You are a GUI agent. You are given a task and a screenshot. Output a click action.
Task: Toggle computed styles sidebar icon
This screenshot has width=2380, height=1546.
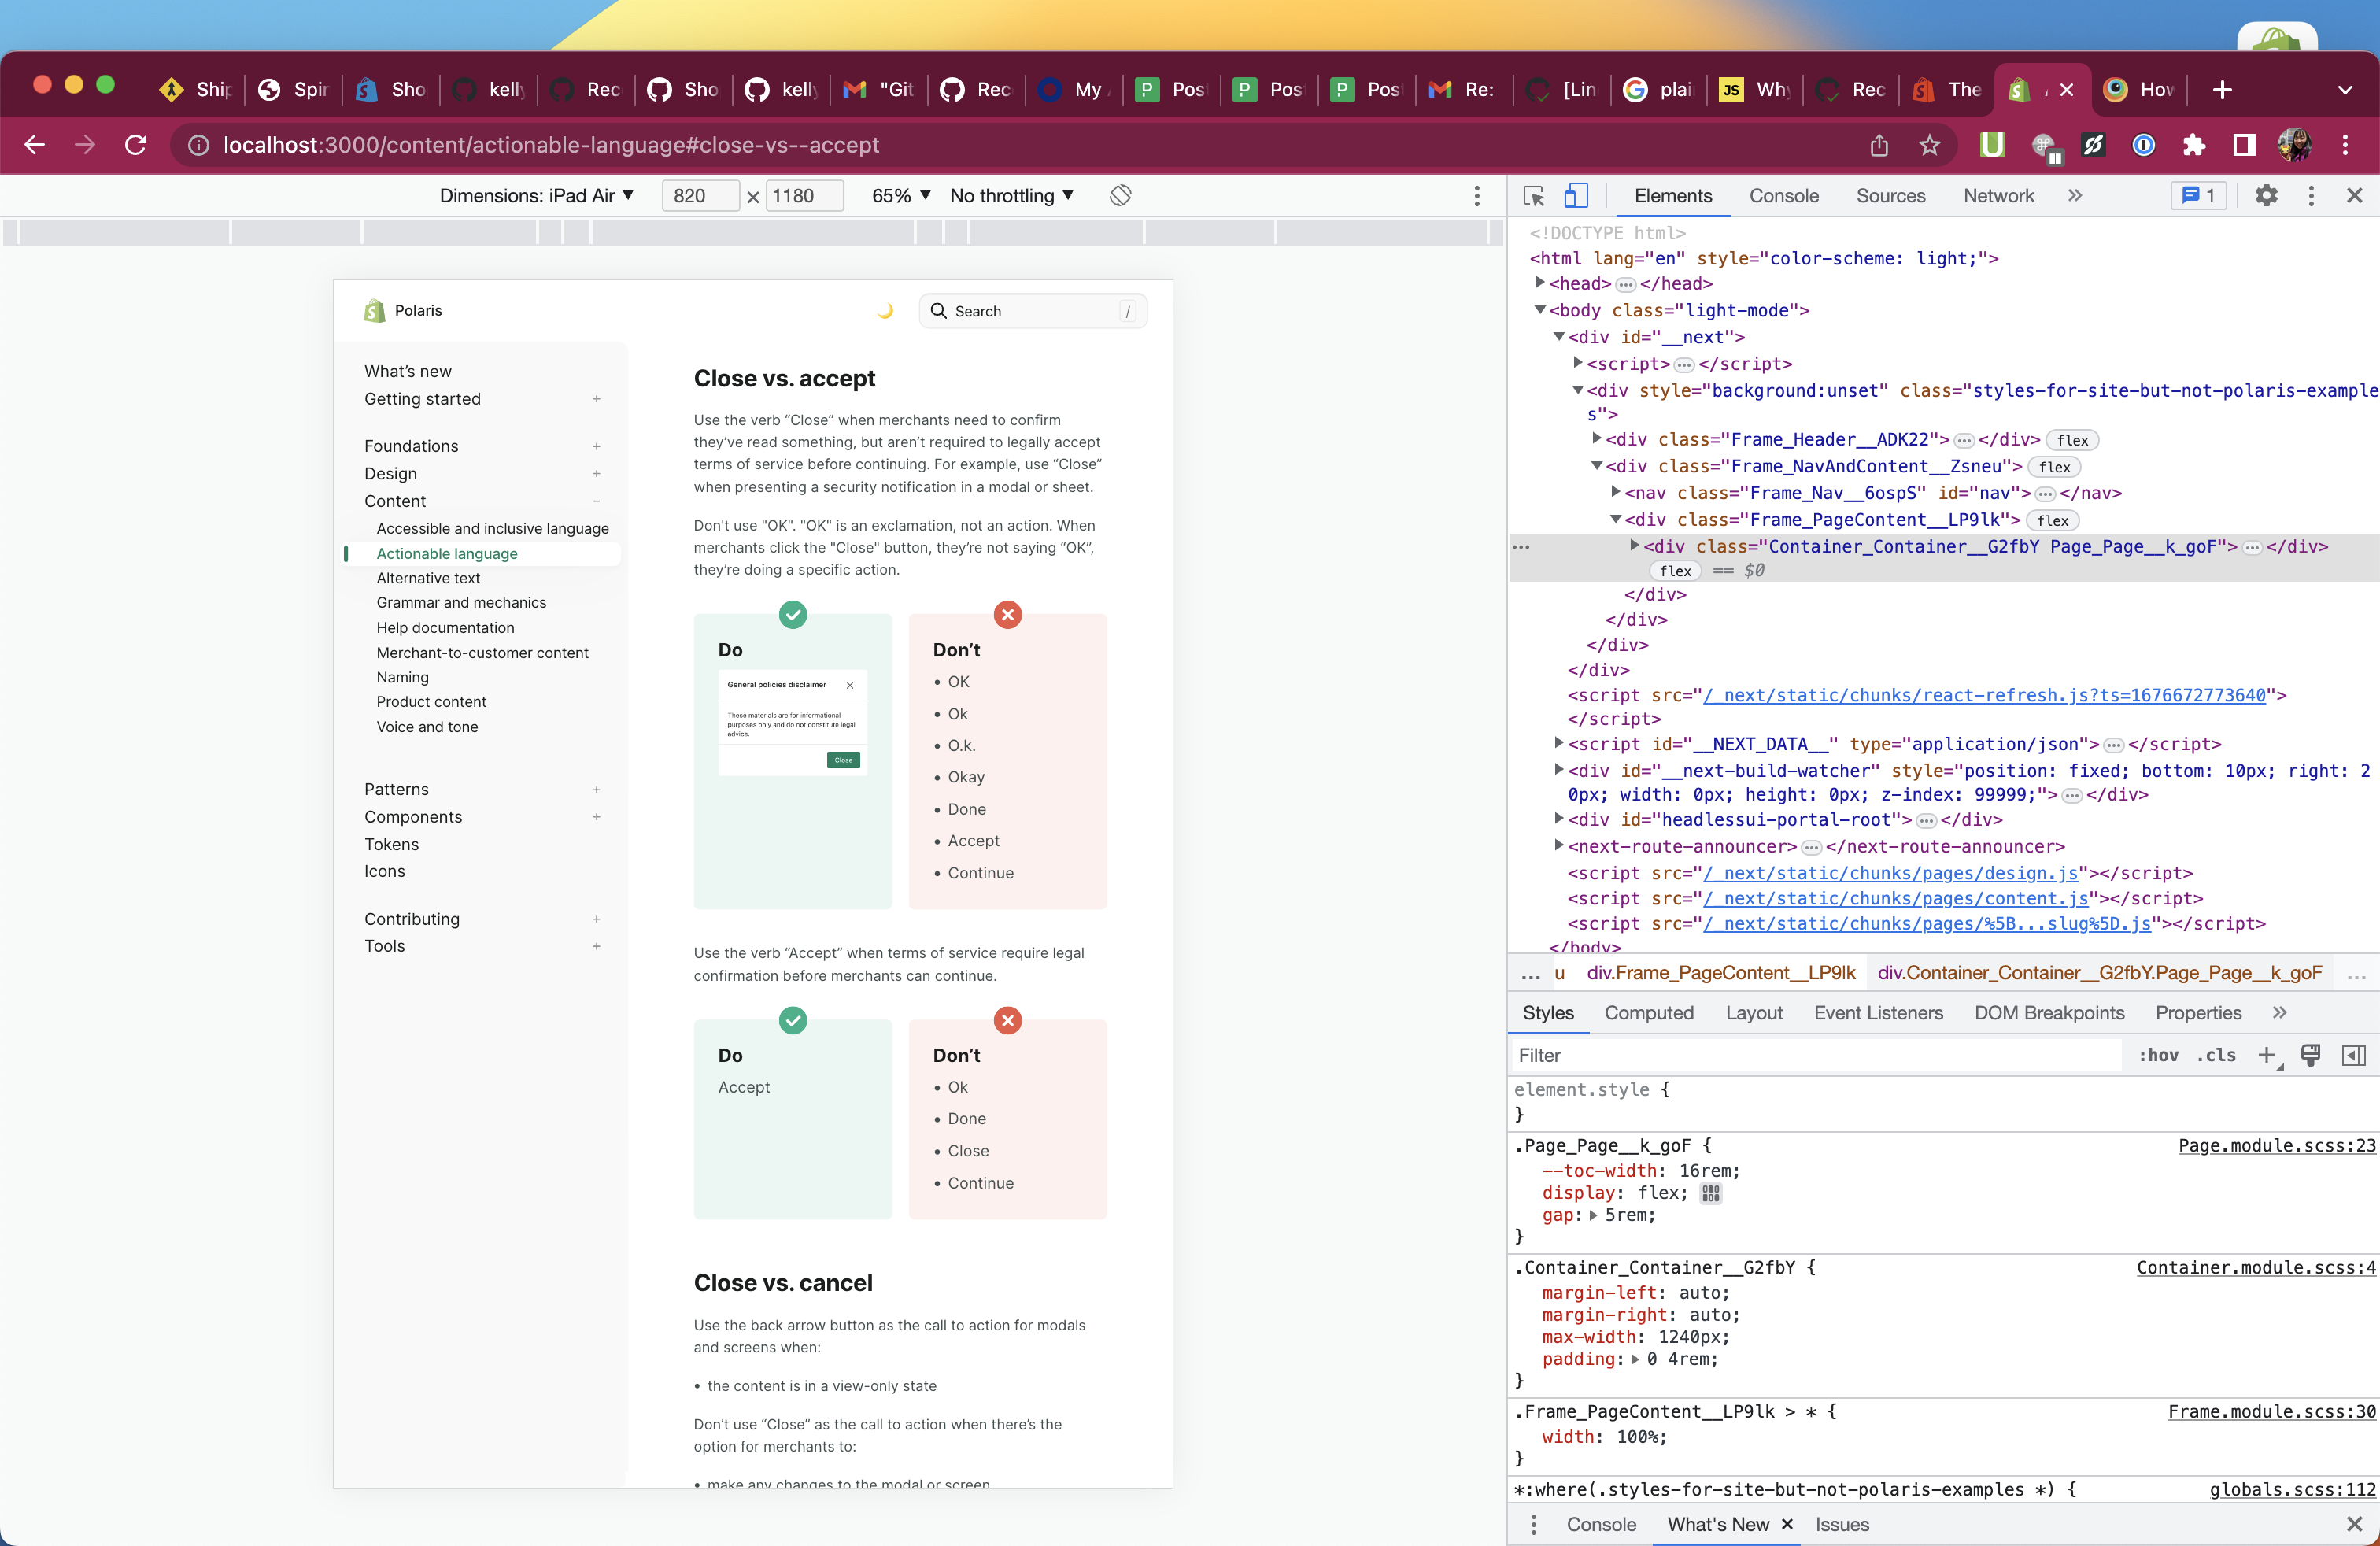[x=2354, y=1055]
